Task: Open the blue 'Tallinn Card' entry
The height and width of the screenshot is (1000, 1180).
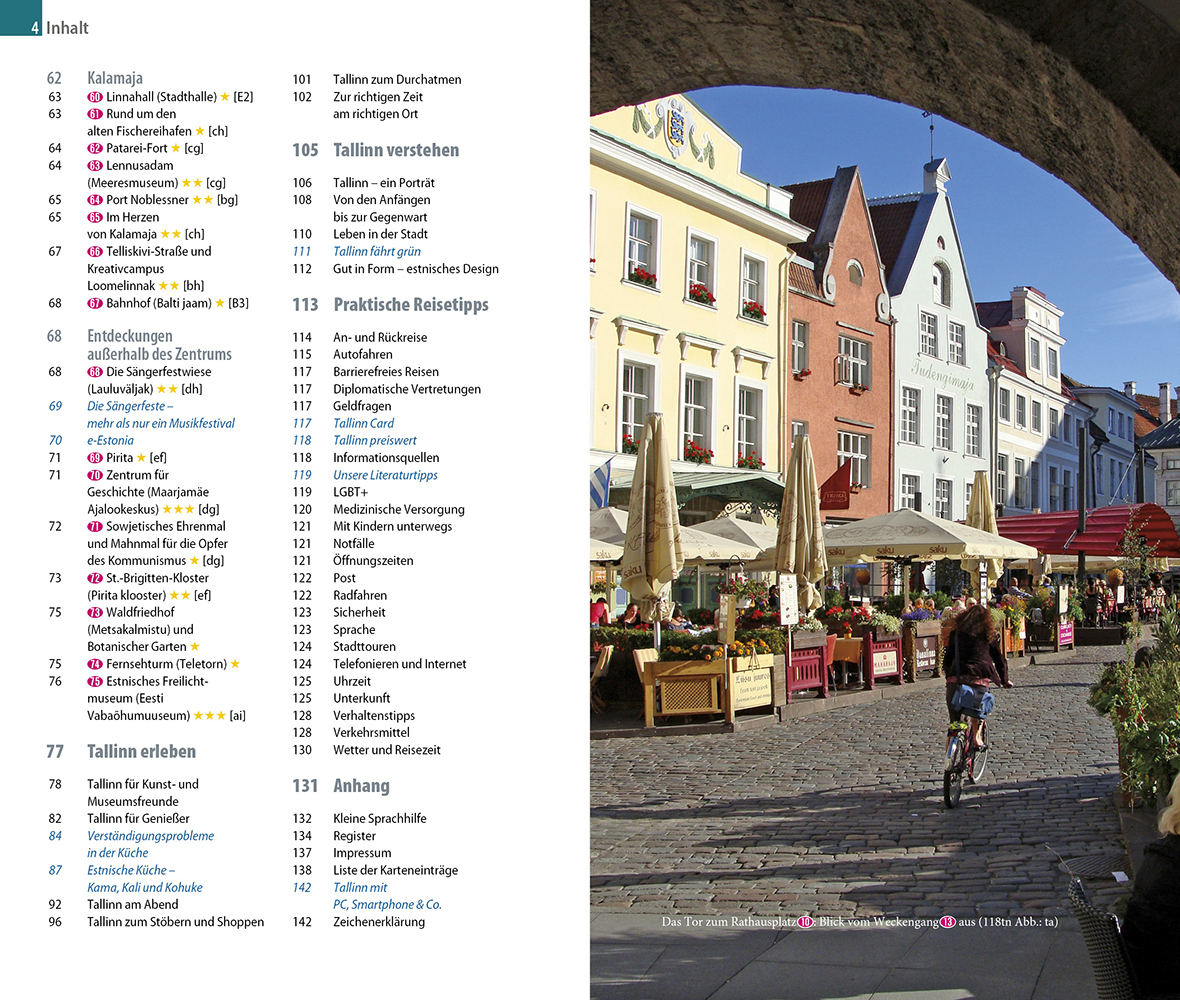Action: coord(363,423)
